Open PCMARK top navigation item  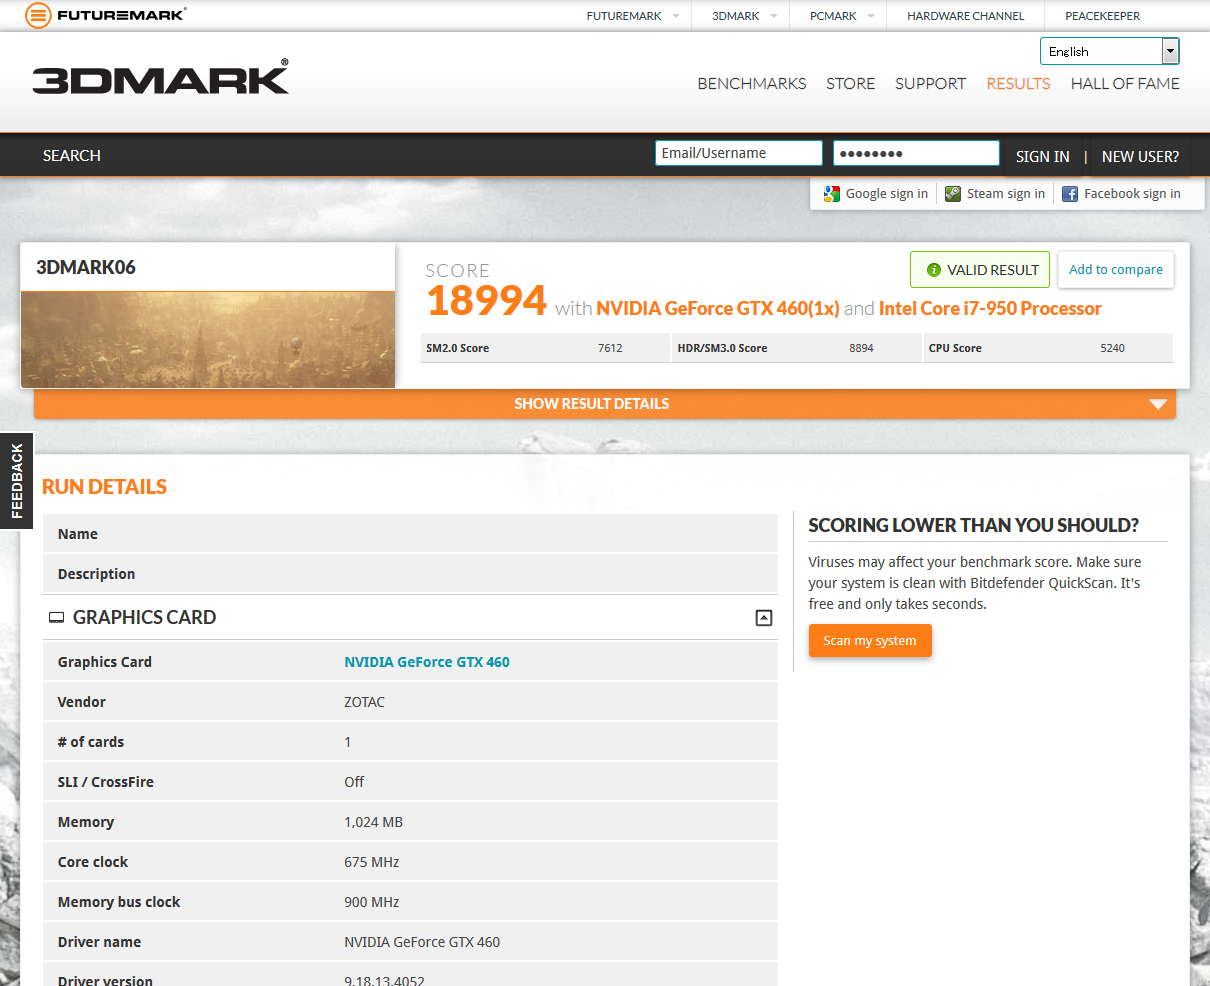tap(833, 16)
